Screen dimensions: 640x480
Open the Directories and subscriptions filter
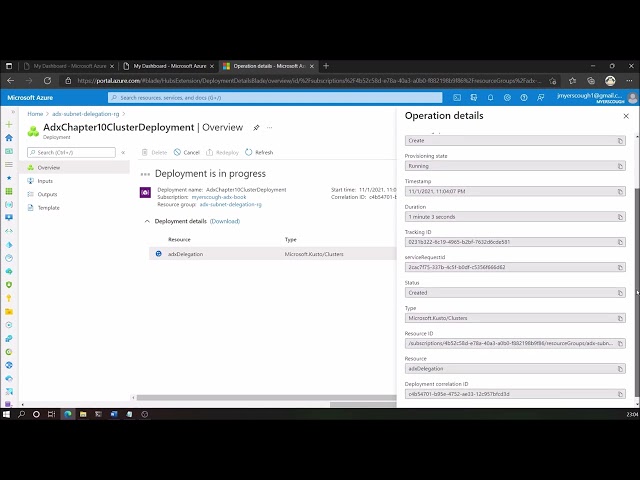click(x=474, y=98)
